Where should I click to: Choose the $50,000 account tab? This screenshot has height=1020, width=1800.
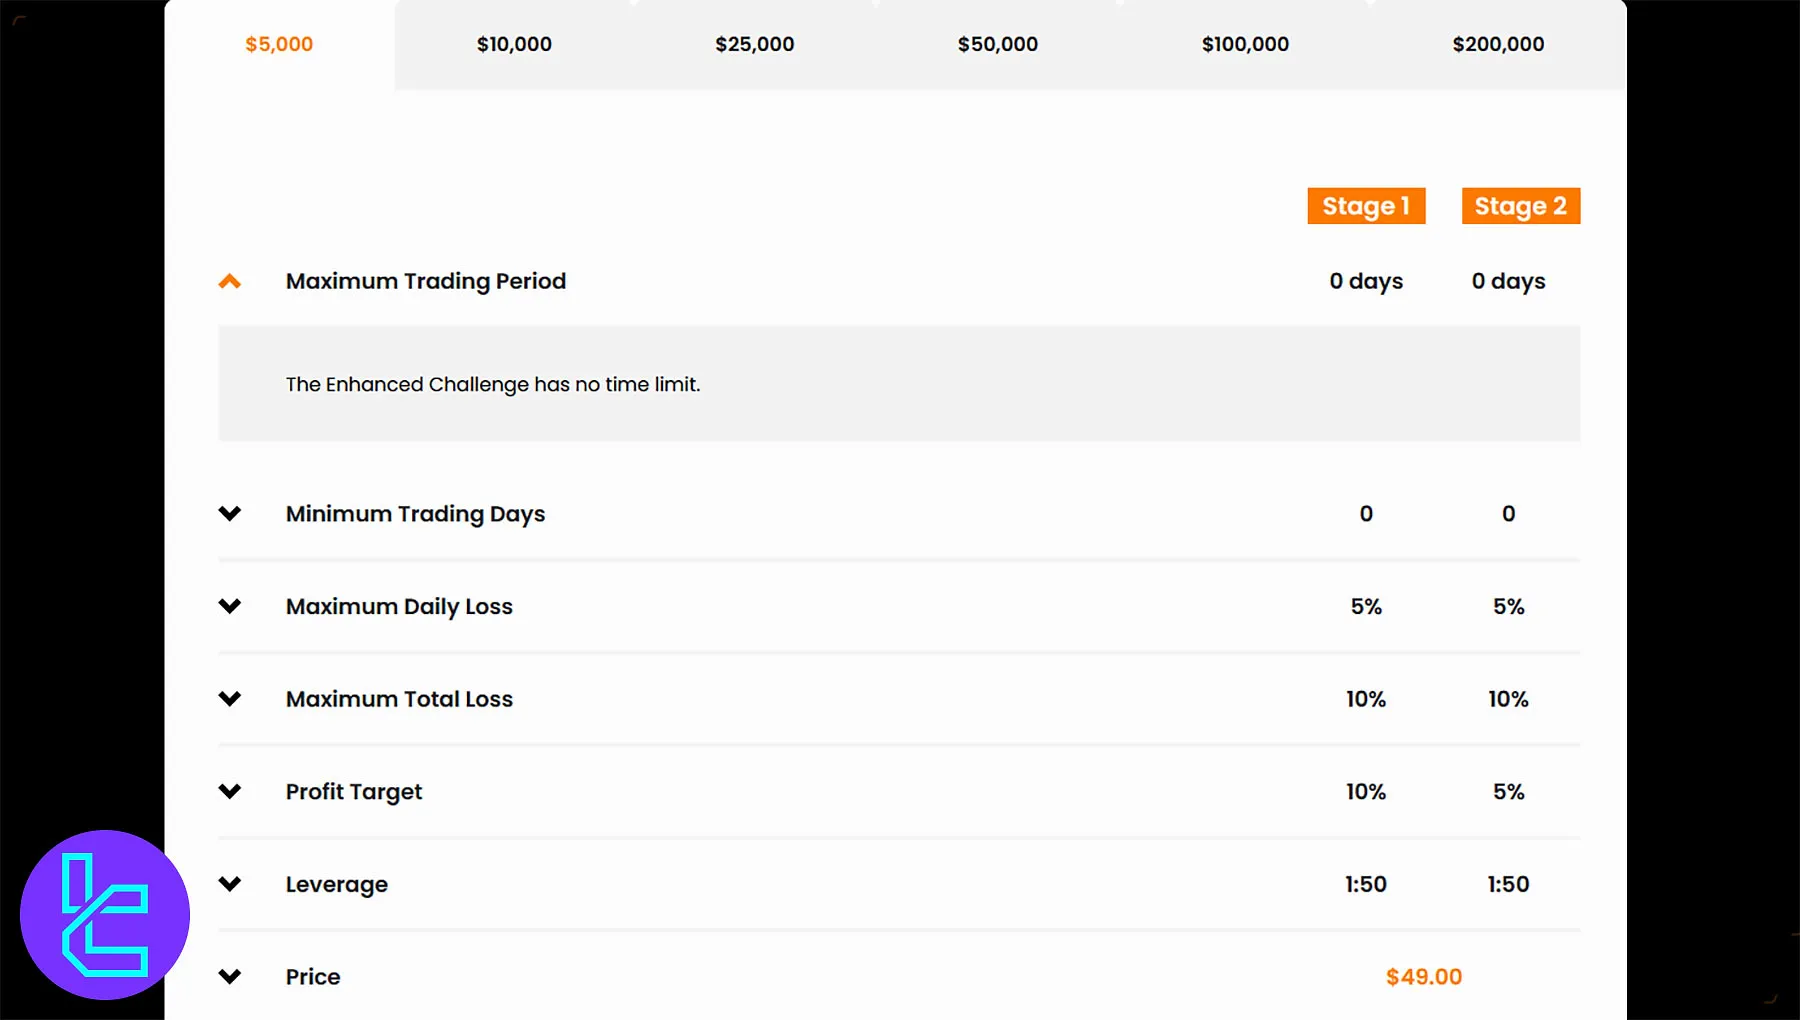(x=998, y=44)
